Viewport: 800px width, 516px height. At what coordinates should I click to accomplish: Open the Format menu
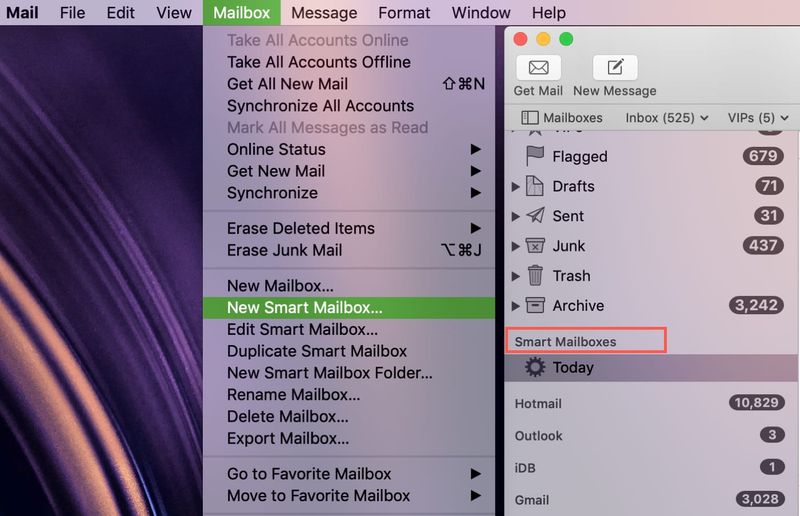(x=404, y=12)
